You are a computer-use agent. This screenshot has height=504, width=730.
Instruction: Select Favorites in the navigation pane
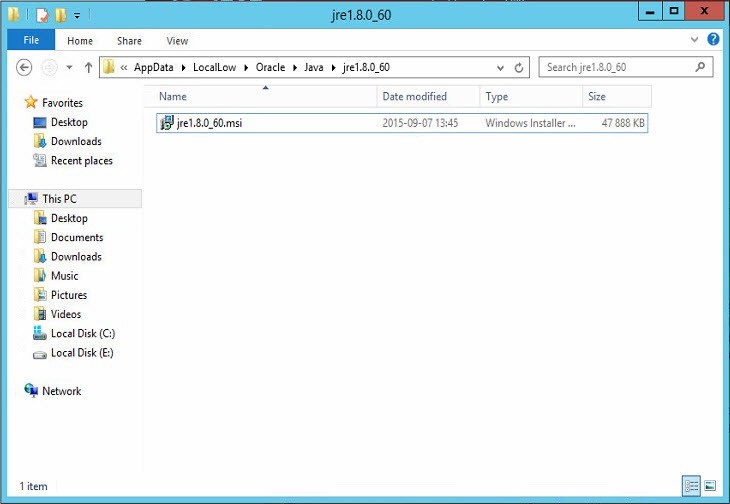pos(62,103)
